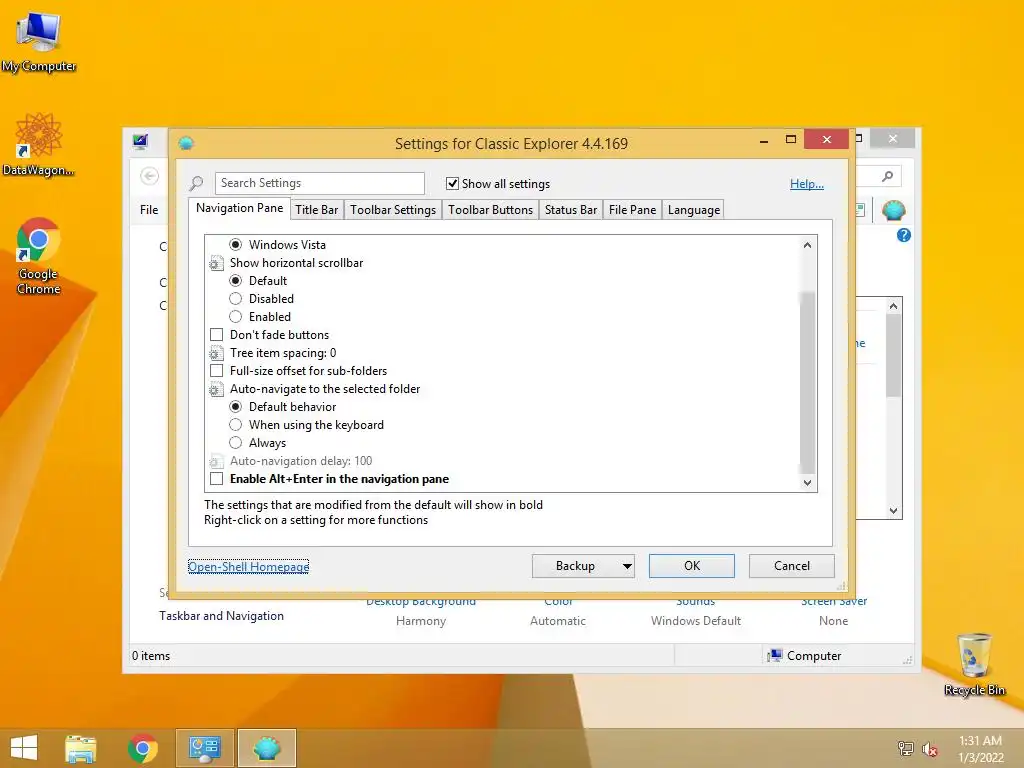1024x768 pixels.
Task: Click the back arrow in background window
Action: click(x=150, y=176)
